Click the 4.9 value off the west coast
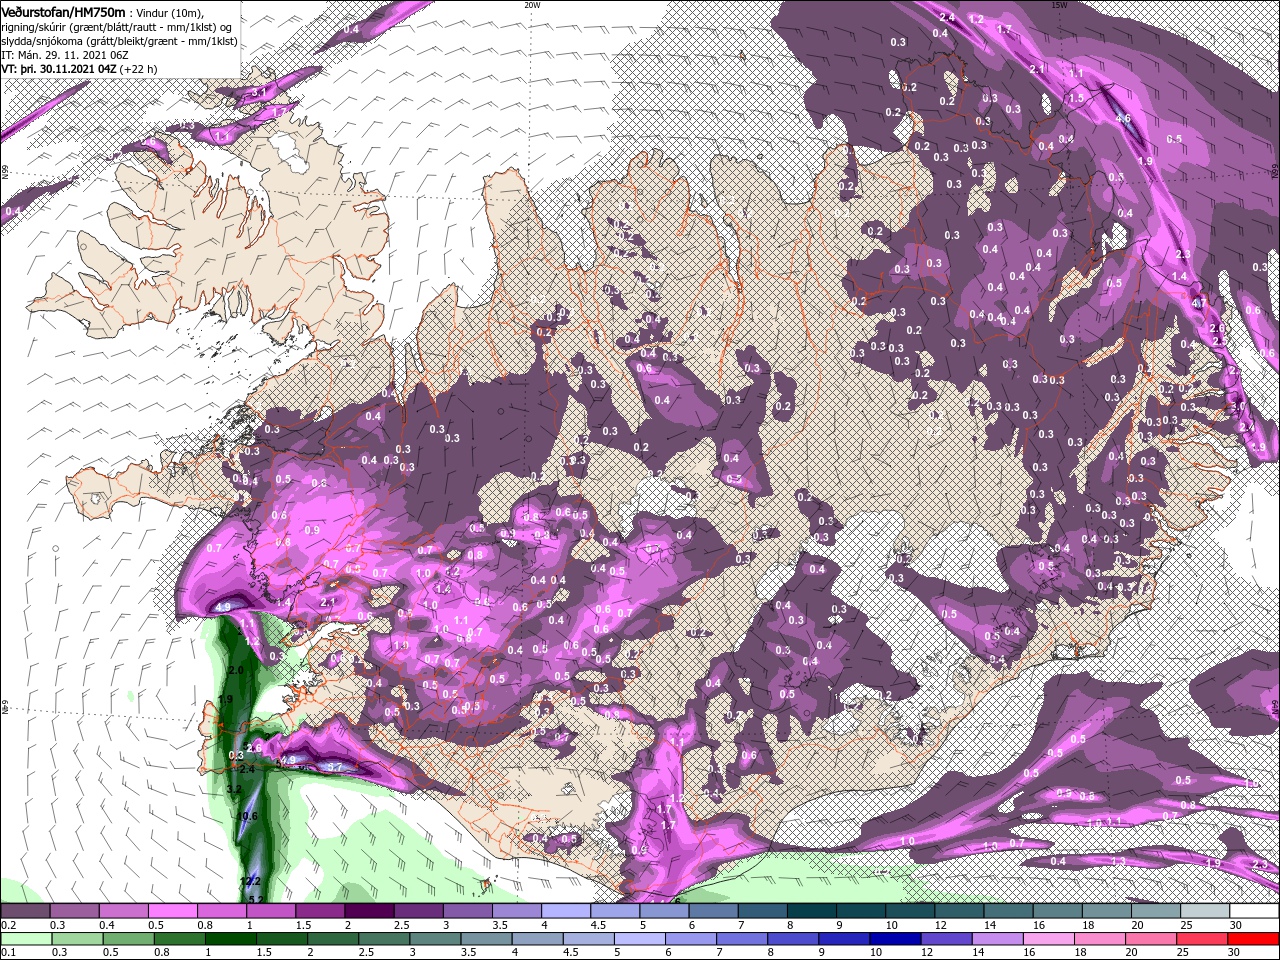This screenshot has width=1280, height=960. pyautogui.click(x=223, y=606)
